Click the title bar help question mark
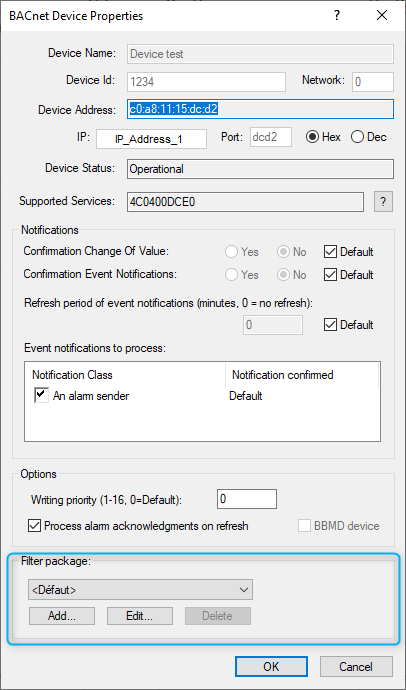Image resolution: width=406 pixels, height=690 pixels. [x=338, y=16]
